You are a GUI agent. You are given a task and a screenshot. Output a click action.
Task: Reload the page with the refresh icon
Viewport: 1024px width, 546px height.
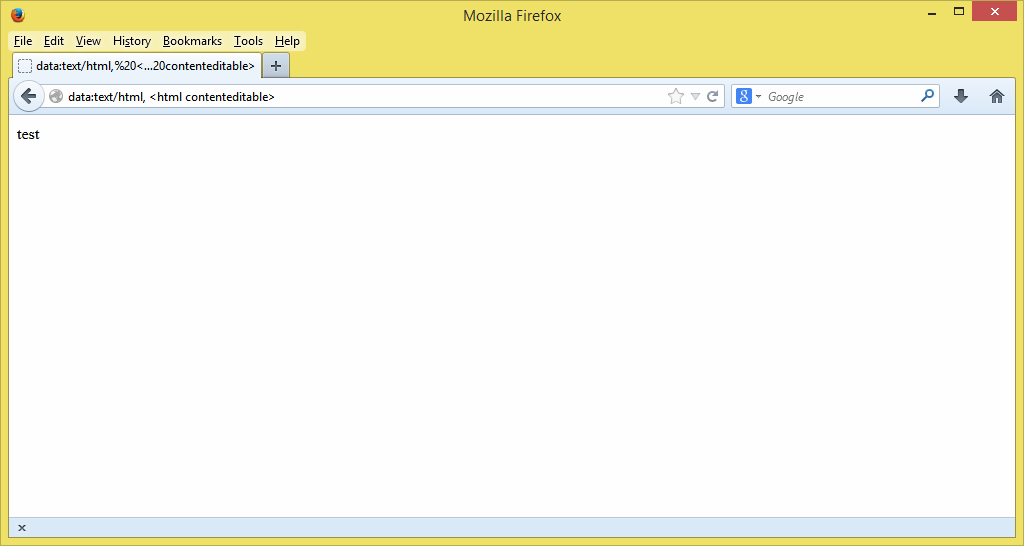(x=712, y=97)
